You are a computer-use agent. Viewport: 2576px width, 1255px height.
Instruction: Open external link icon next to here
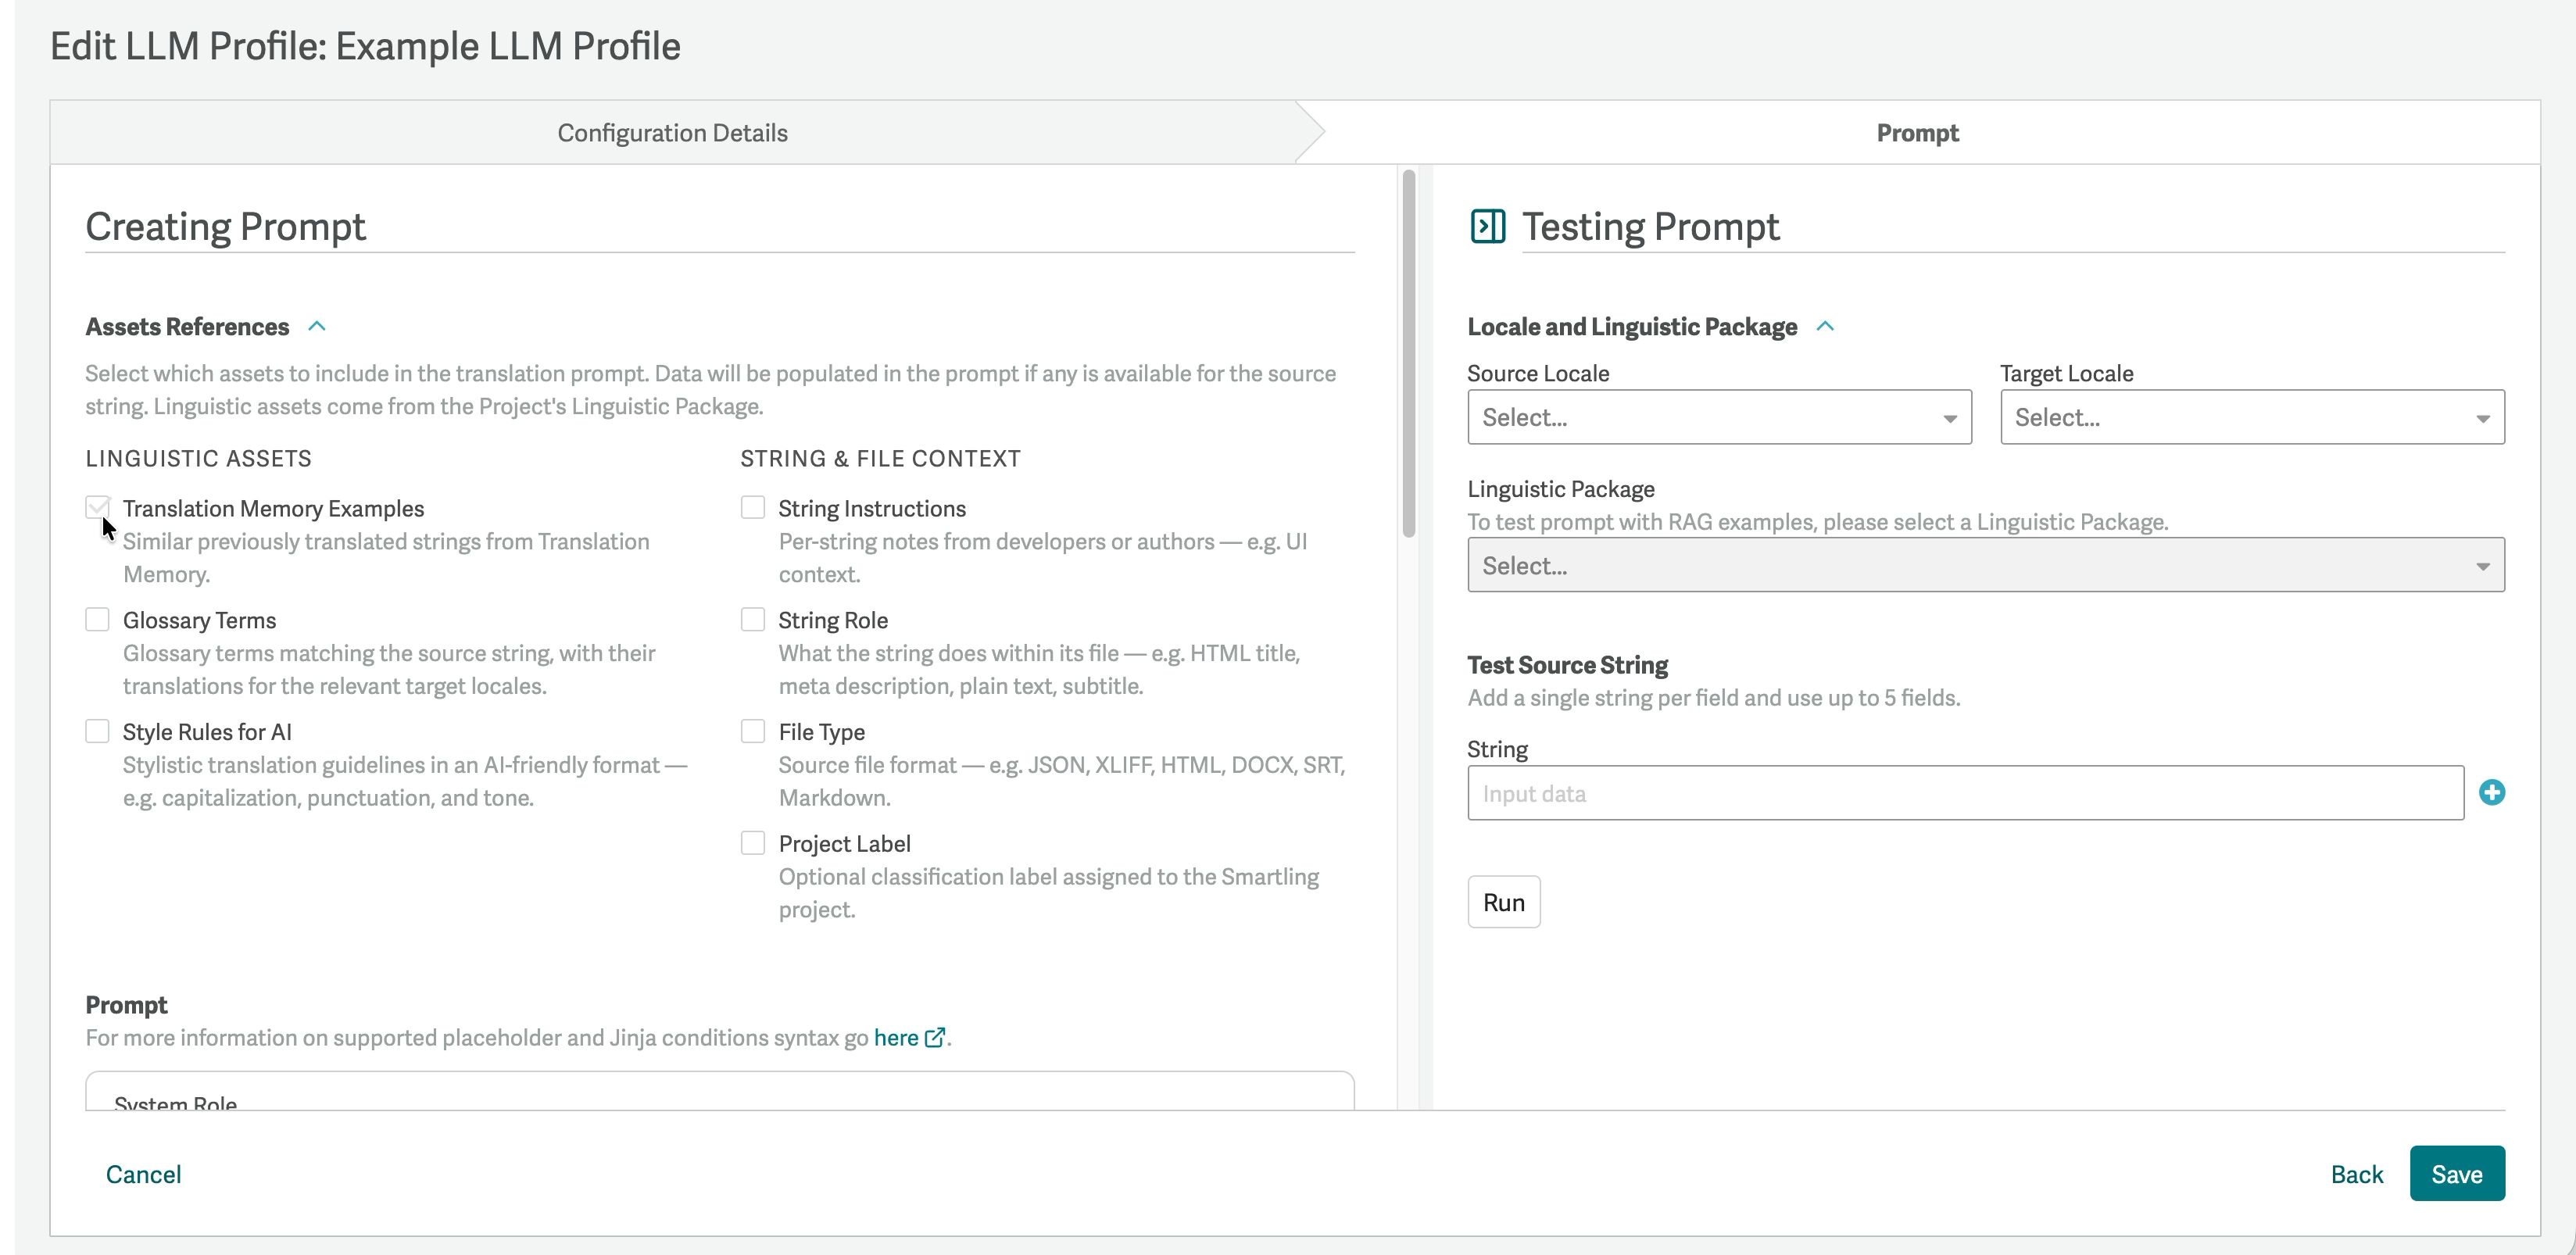pyautogui.click(x=935, y=1037)
